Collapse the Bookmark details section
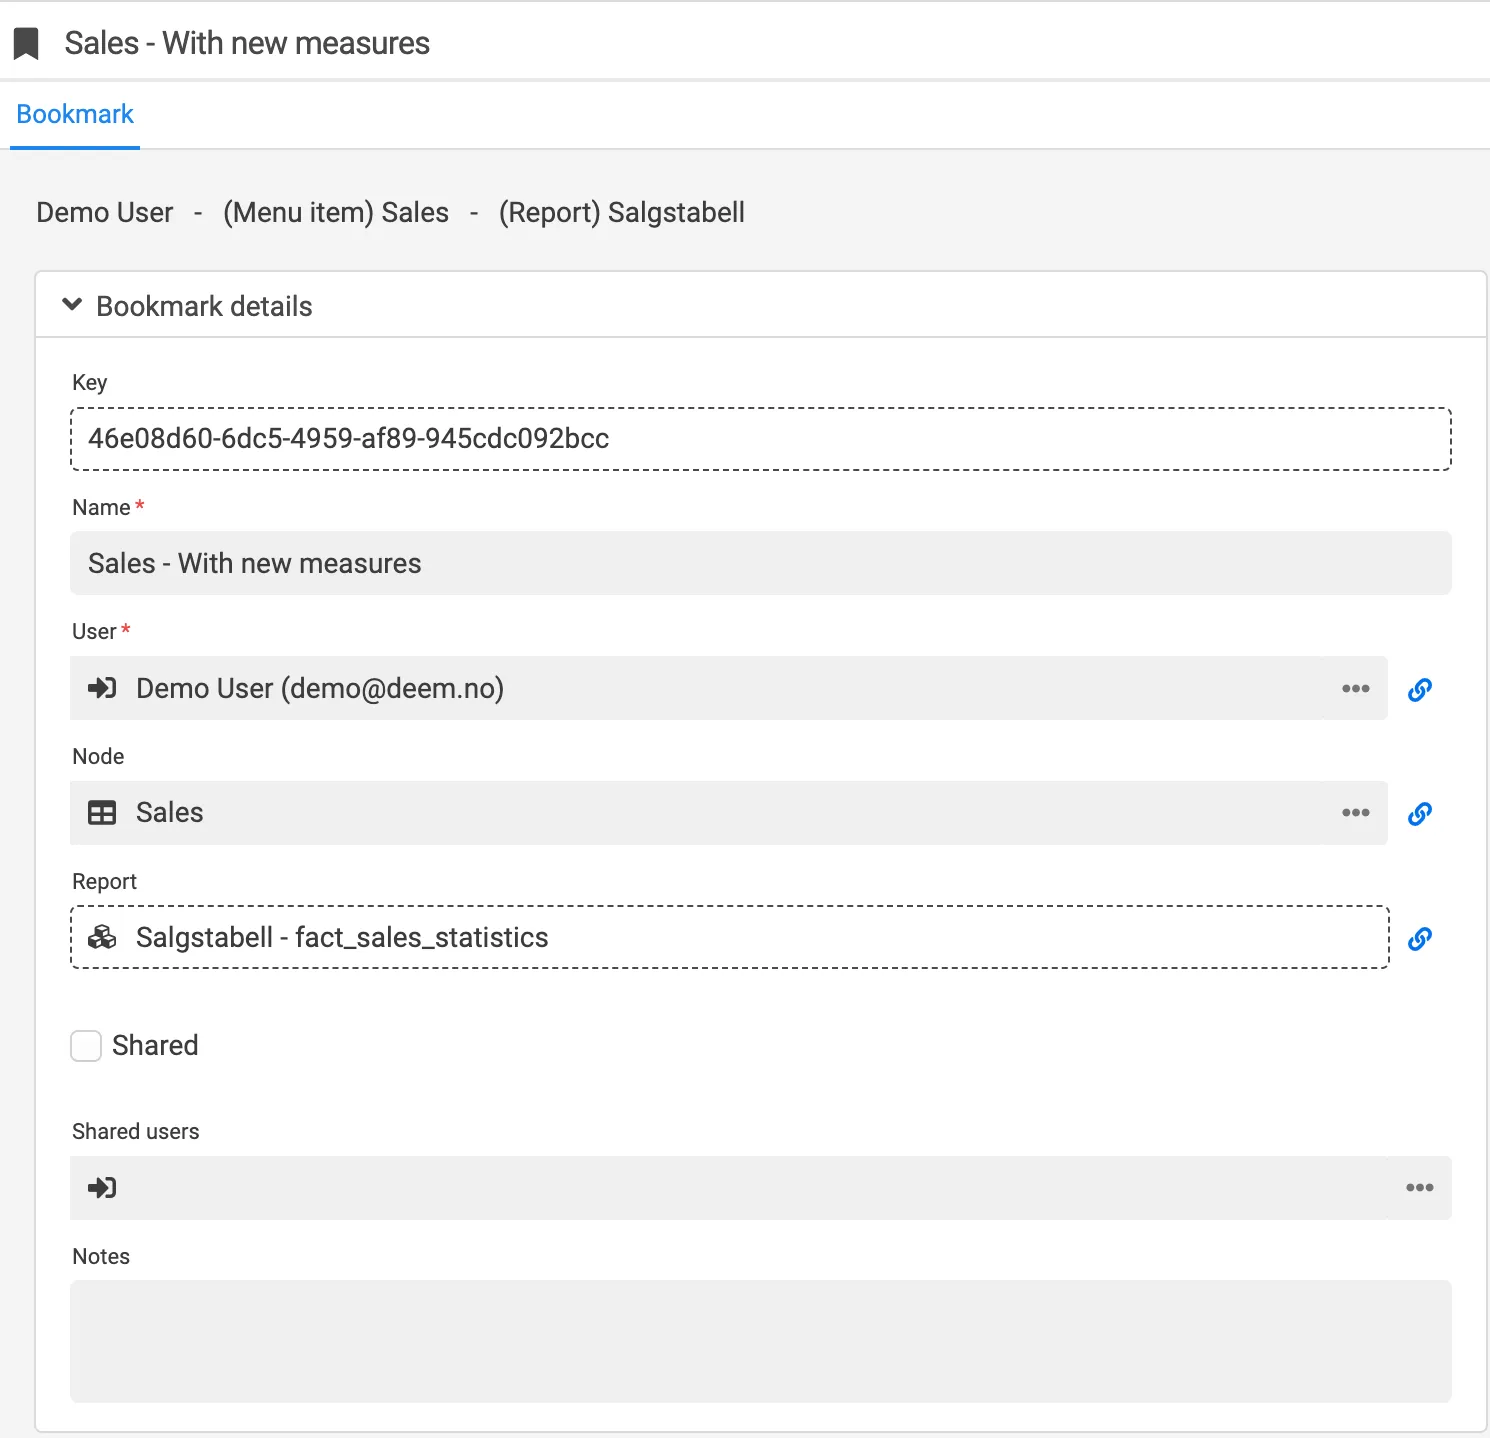 click(72, 304)
